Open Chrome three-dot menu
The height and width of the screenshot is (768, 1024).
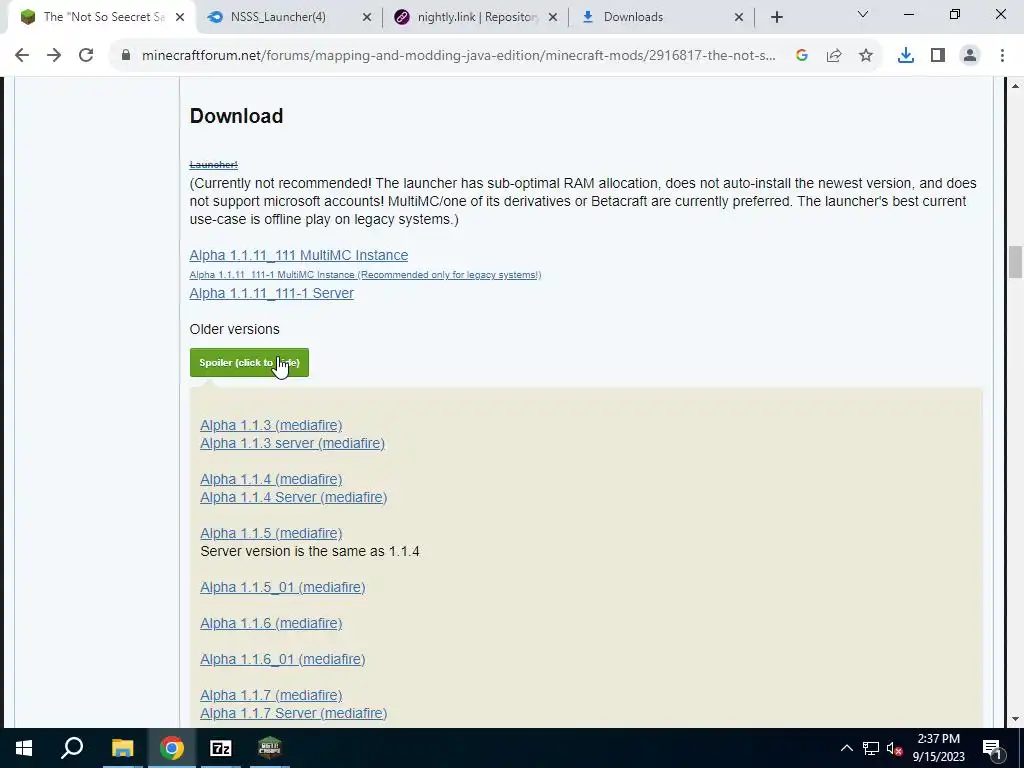pyautogui.click(x=1002, y=56)
